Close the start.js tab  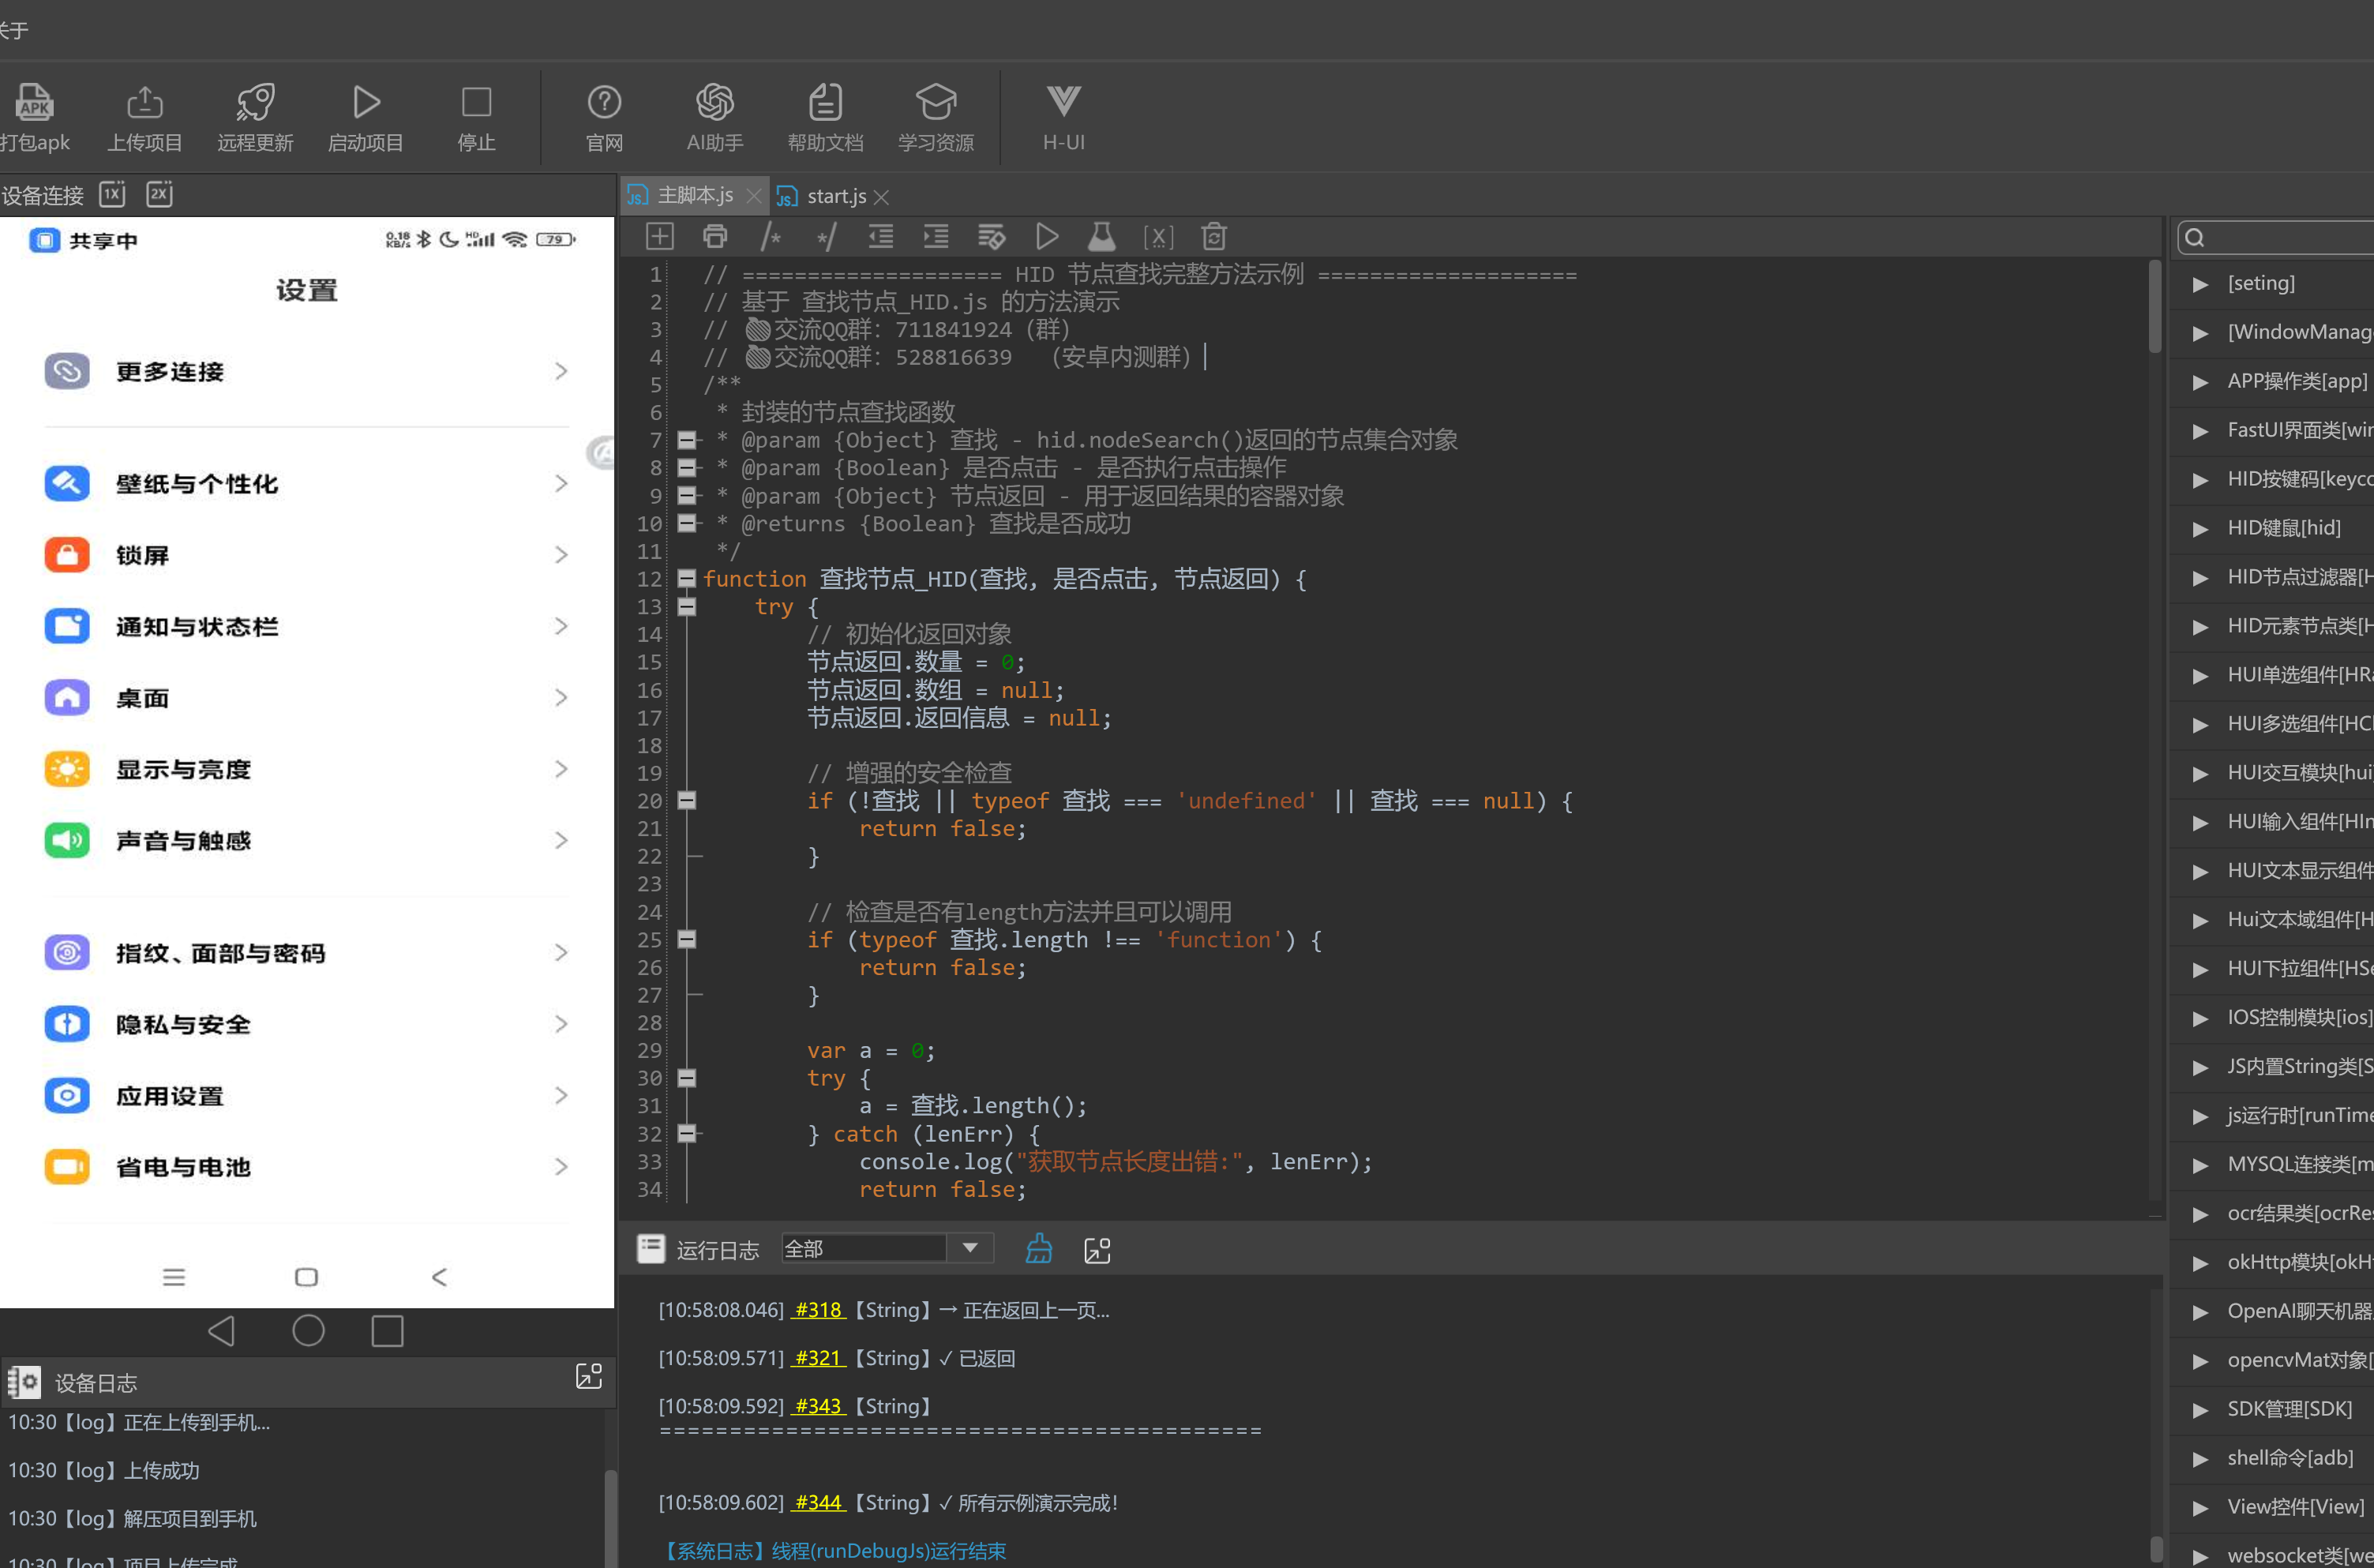[x=881, y=197]
